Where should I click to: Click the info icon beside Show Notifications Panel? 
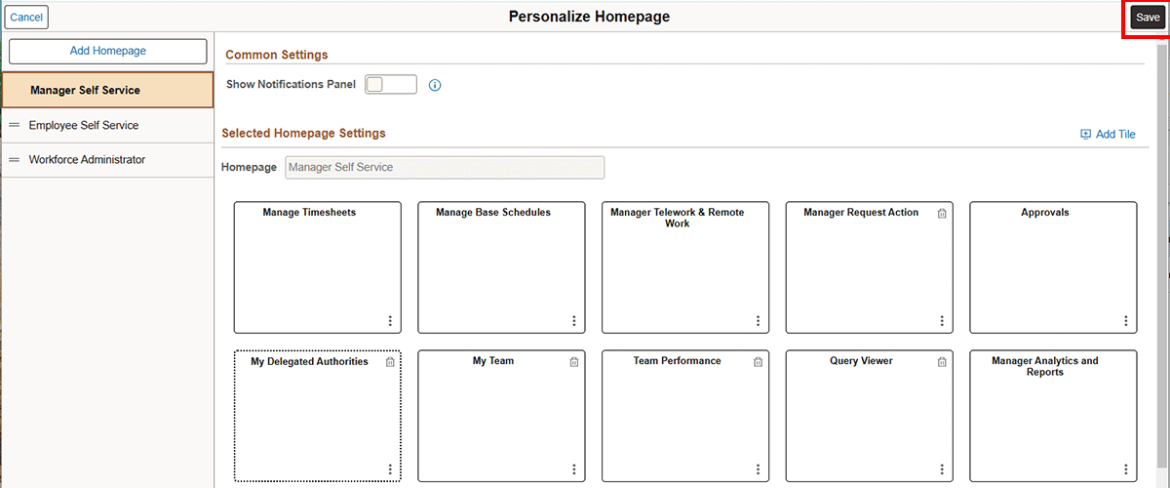coord(435,85)
